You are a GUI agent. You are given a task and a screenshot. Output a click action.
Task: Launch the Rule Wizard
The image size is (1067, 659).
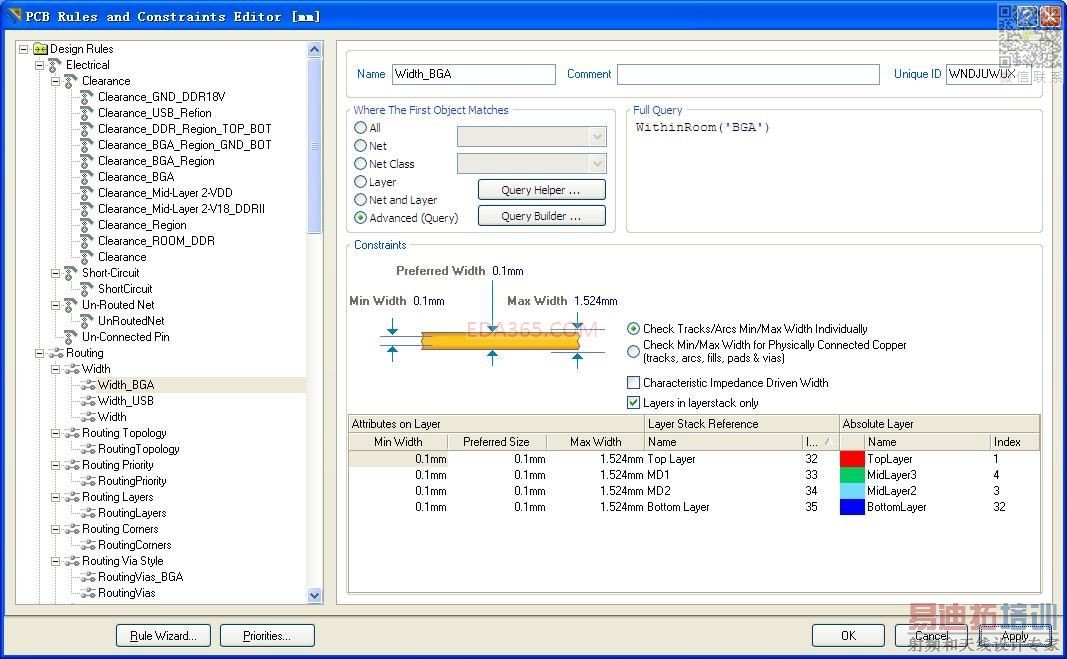coord(163,636)
